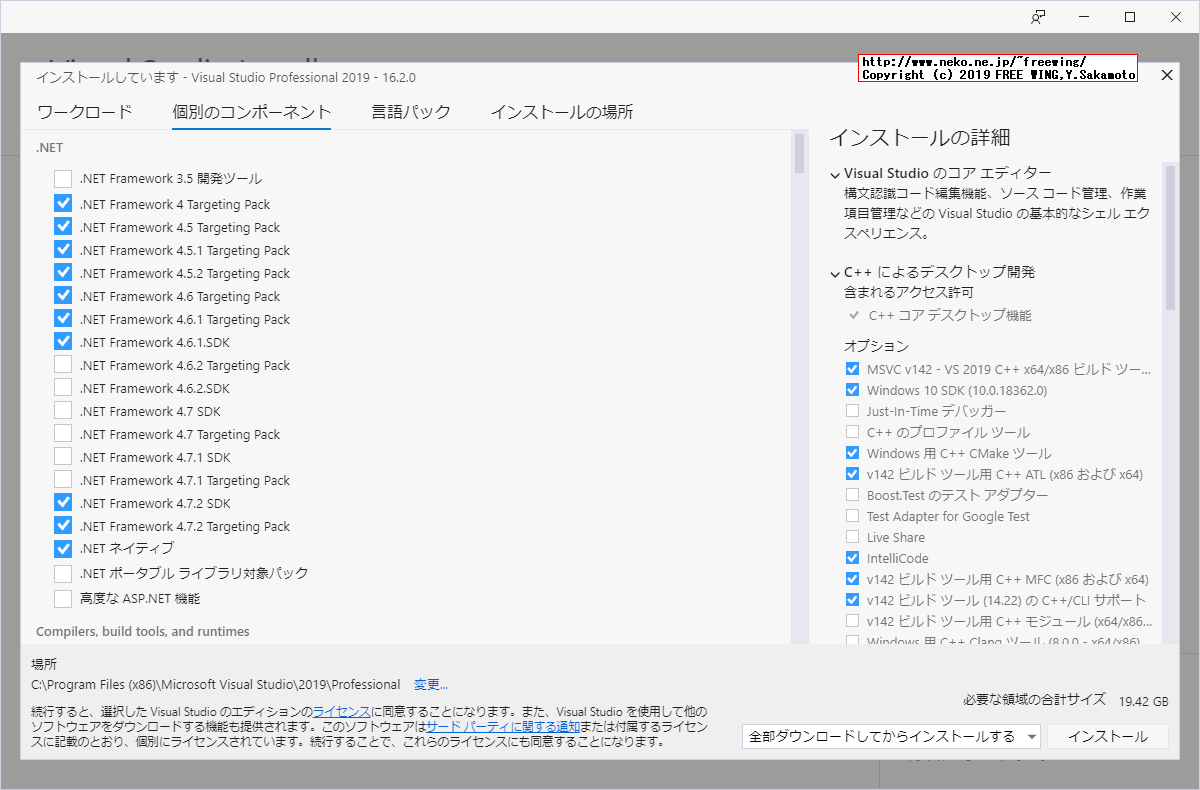Switch to the ワークロード tab

click(86, 114)
